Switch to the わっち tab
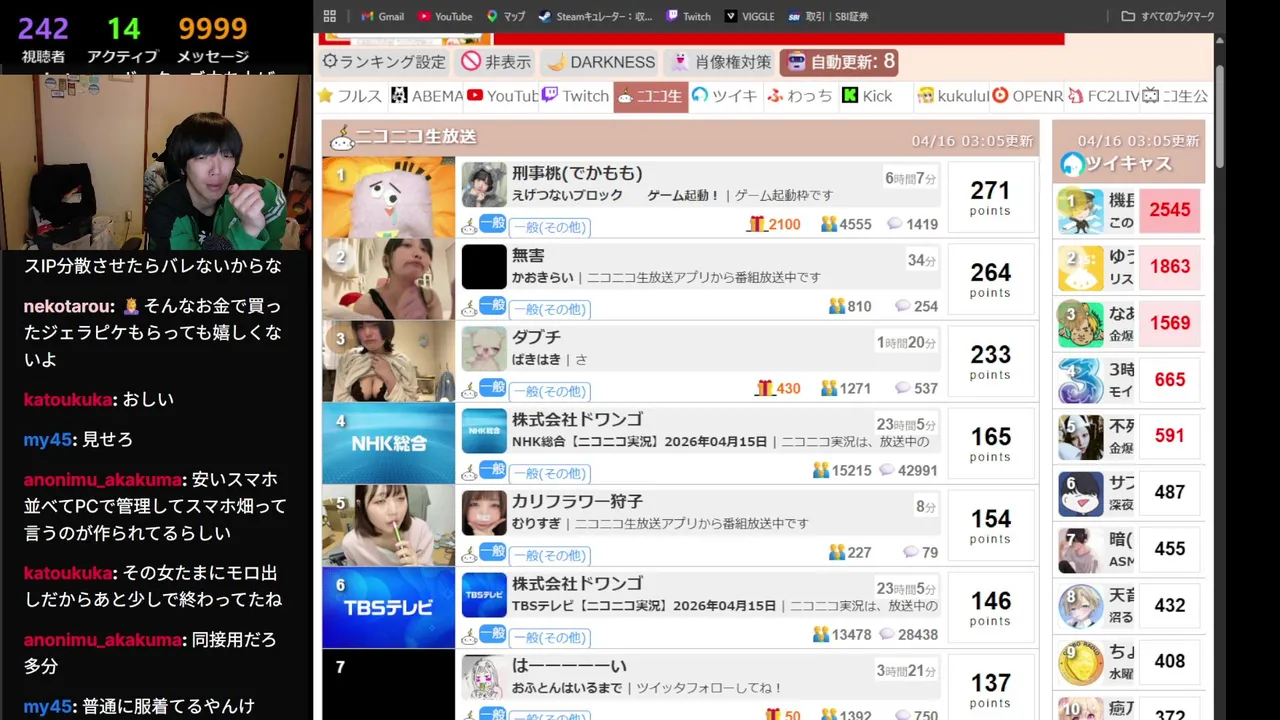The image size is (1280, 720). pos(800,96)
